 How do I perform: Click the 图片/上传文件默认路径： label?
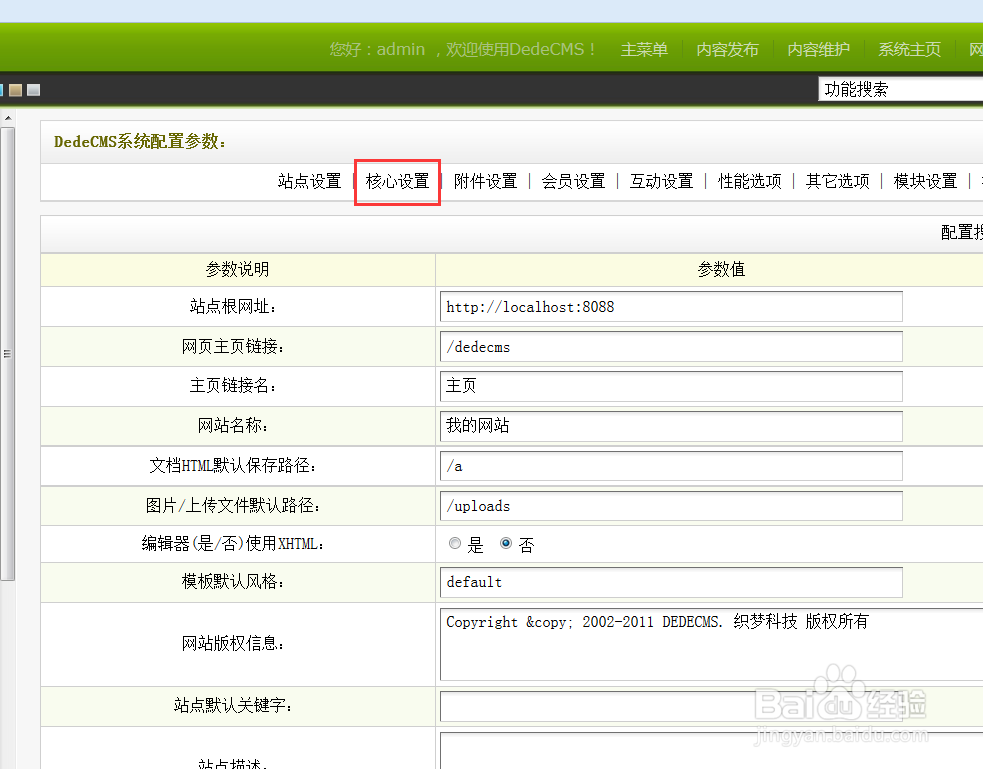click(x=233, y=505)
